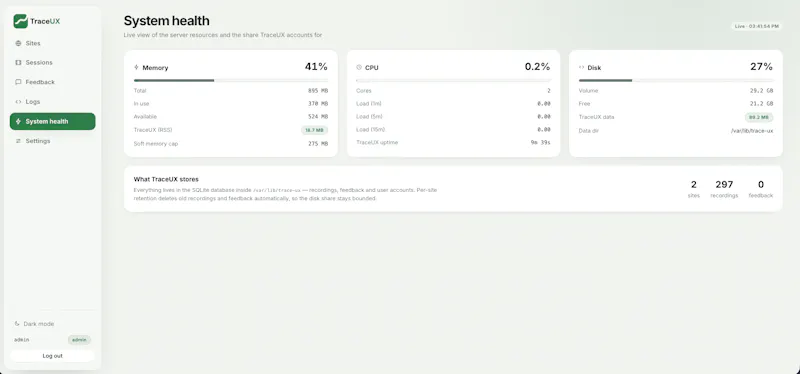Click the 0 feedback counter
800x374 pixels.
coord(761,189)
